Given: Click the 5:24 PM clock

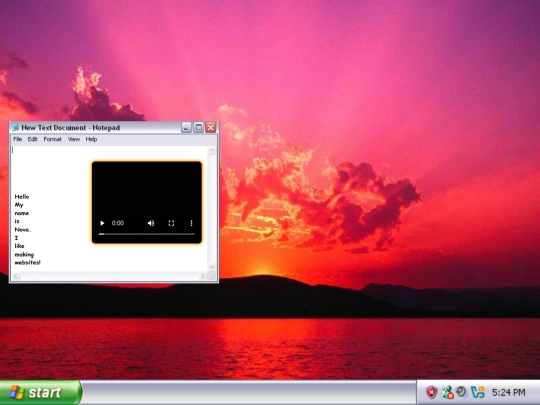Looking at the screenshot, I should tap(508, 392).
